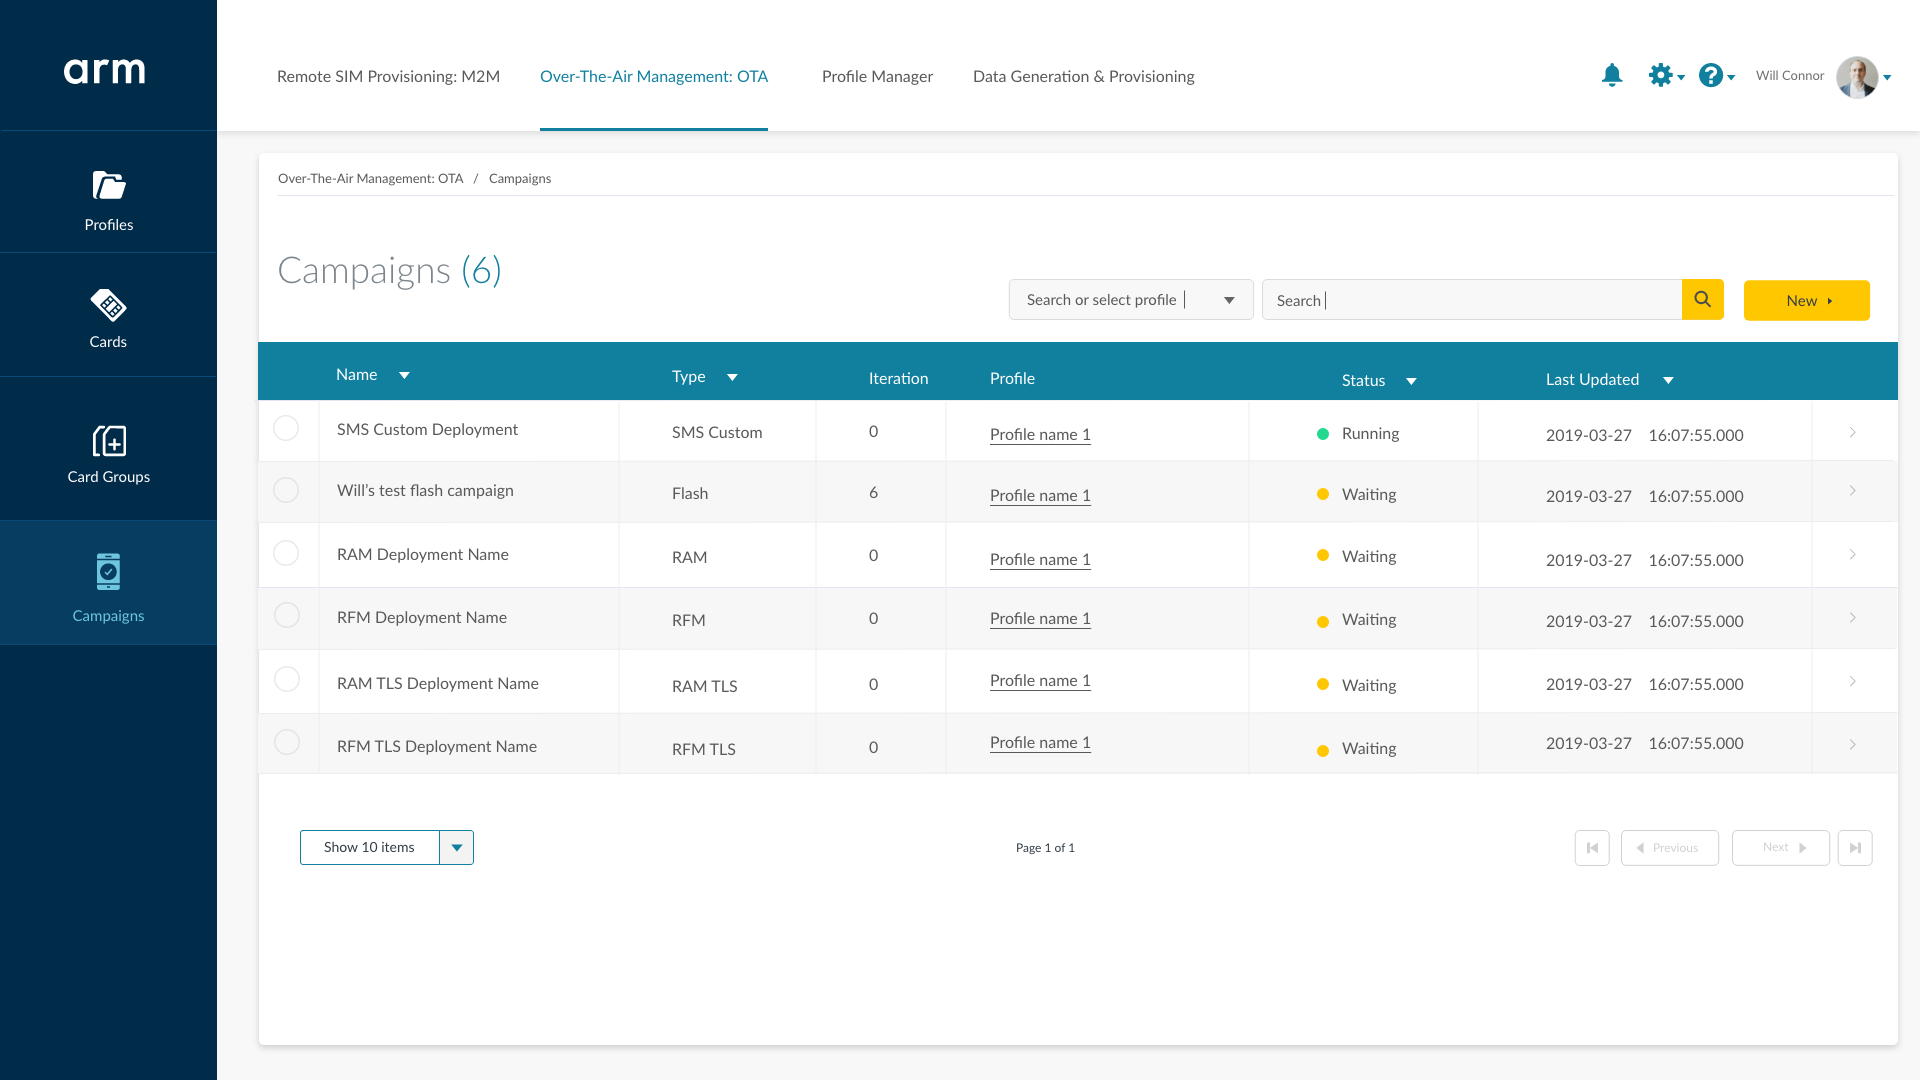This screenshot has height=1080, width=1920.
Task: Click the Search text field
Action: (1472, 300)
